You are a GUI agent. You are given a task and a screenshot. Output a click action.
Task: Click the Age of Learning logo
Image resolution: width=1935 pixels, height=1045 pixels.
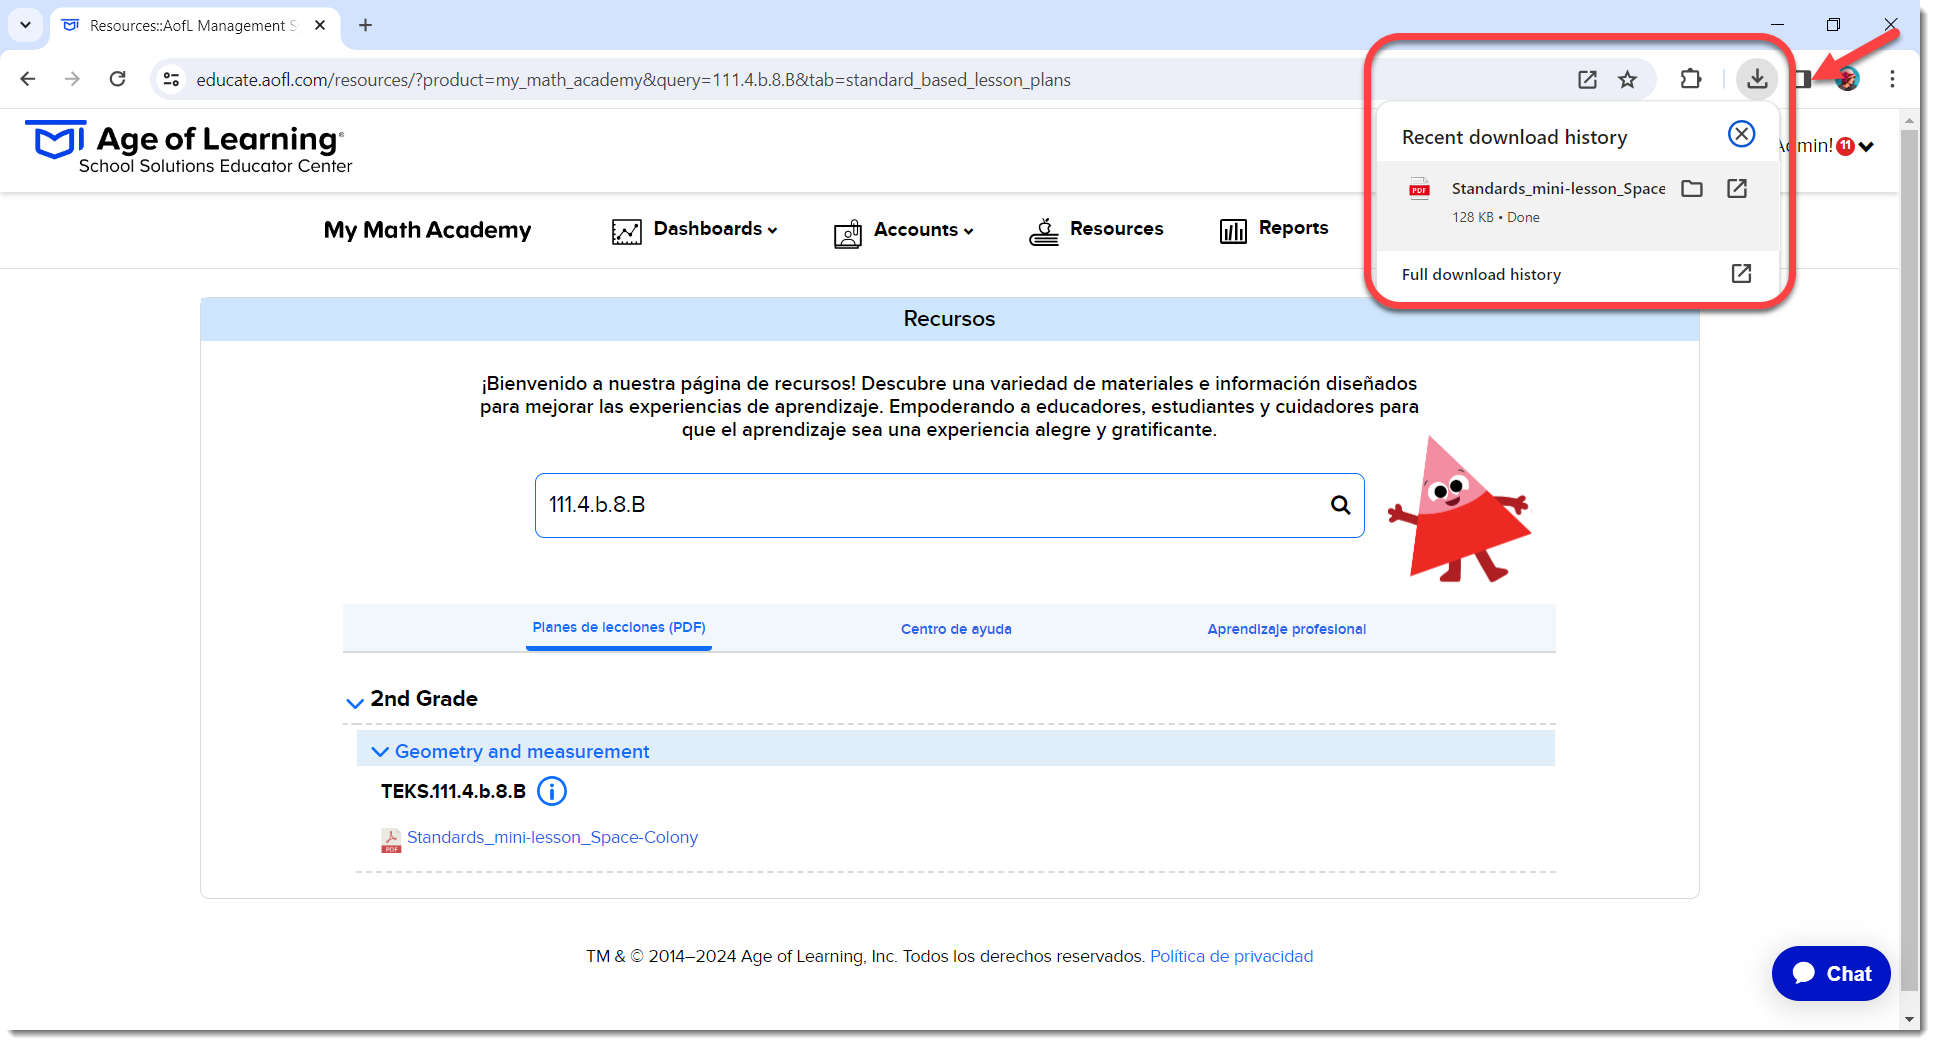[189, 148]
